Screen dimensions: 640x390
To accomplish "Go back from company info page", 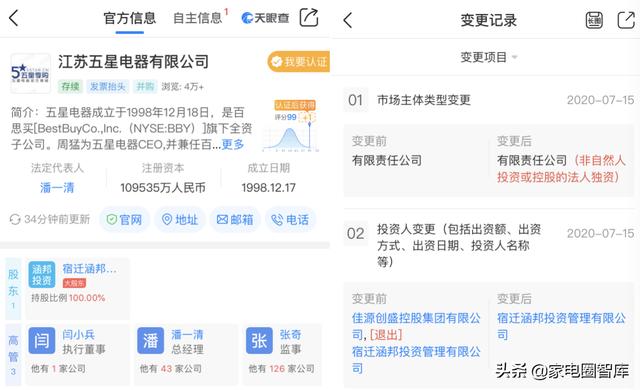I will [14, 18].
